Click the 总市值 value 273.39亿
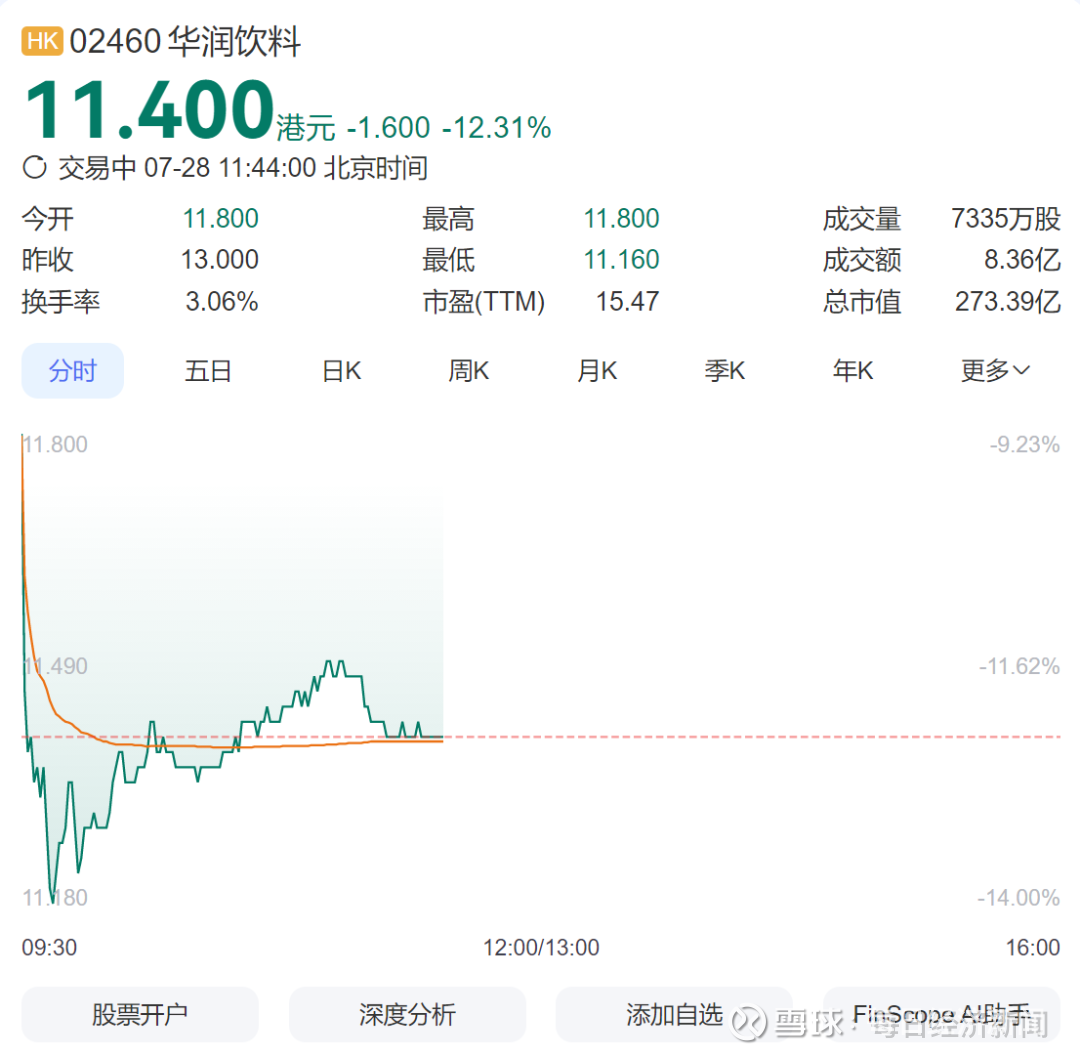 pos(1007,301)
